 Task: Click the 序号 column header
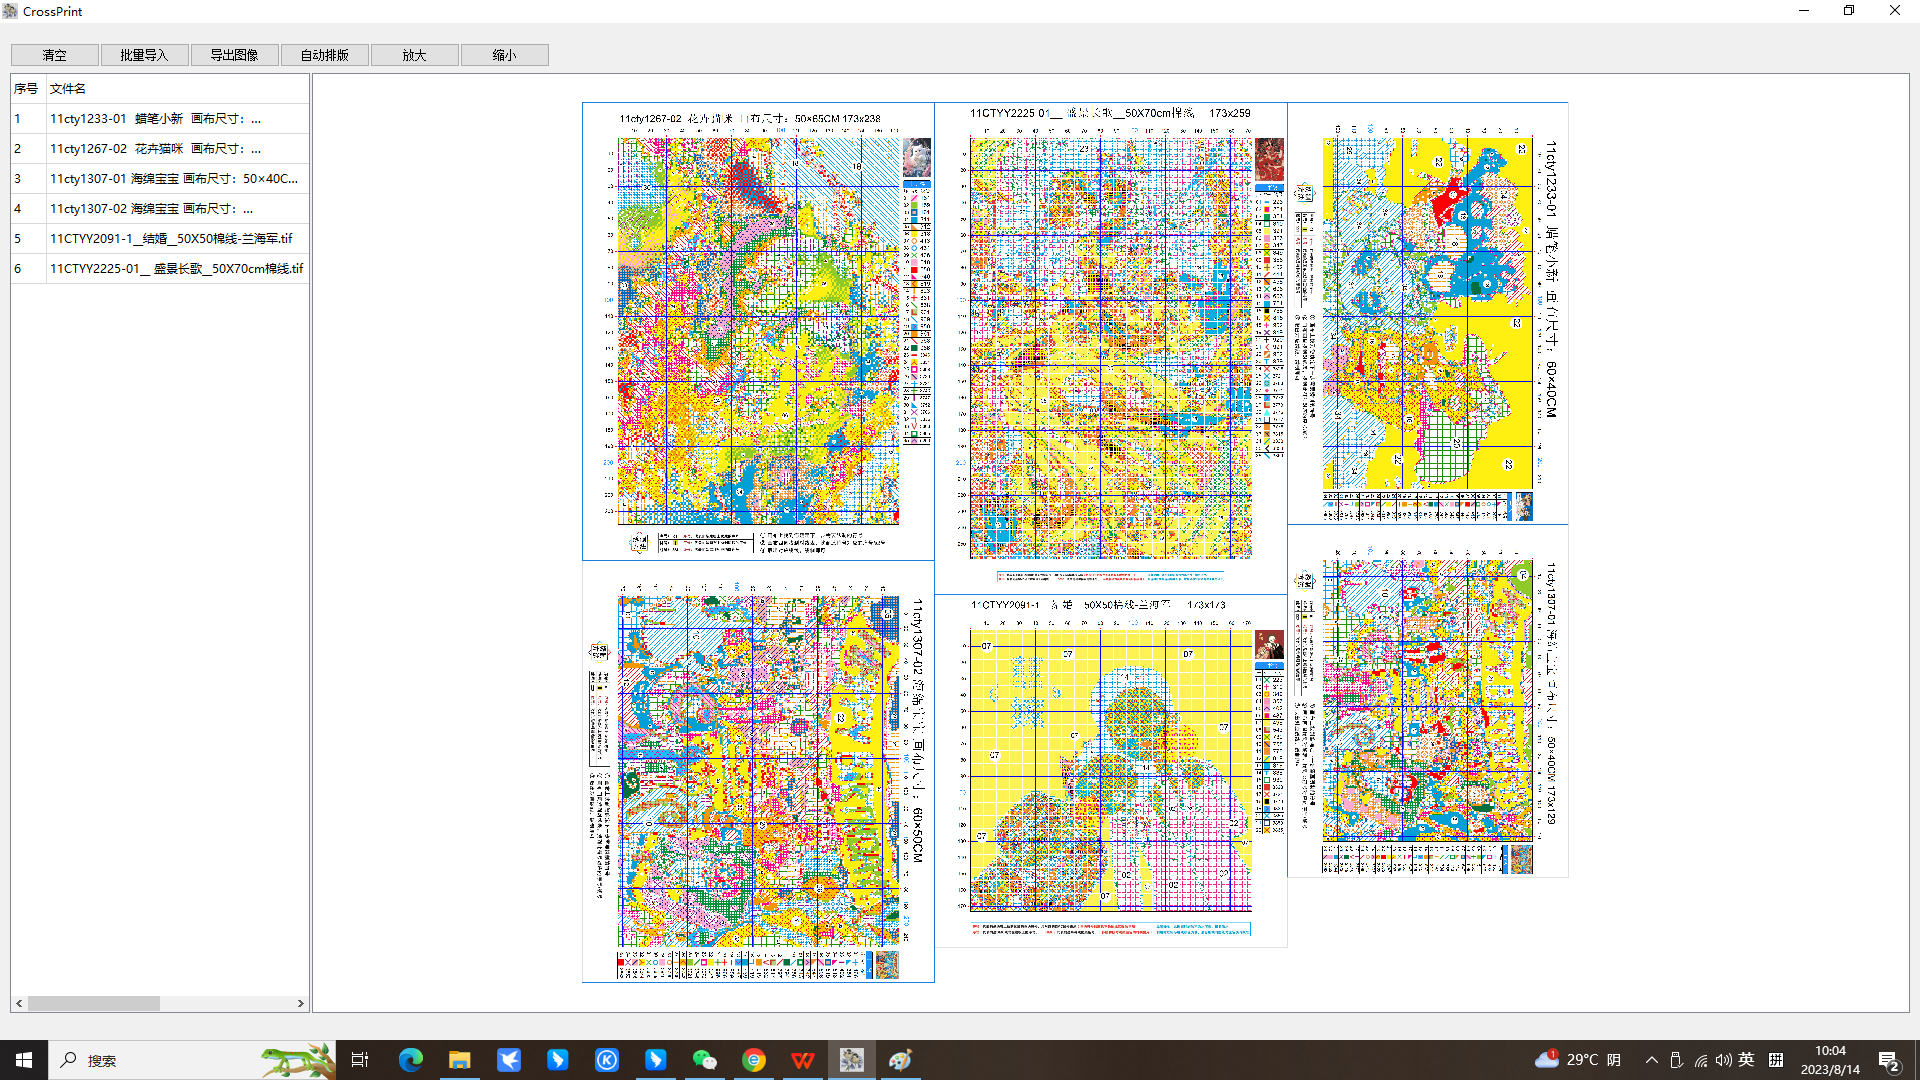tap(28, 88)
